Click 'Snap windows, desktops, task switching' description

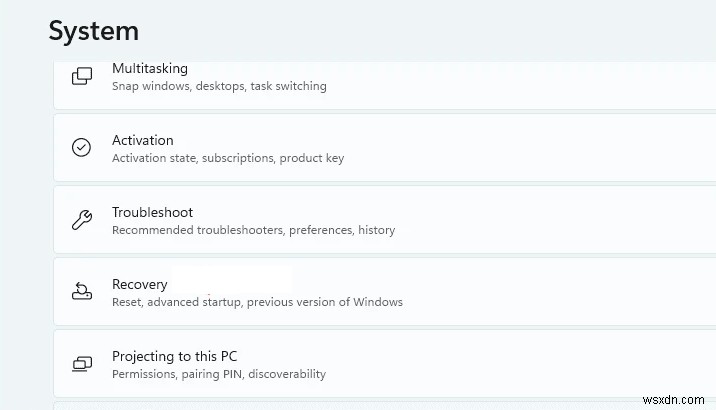(219, 86)
